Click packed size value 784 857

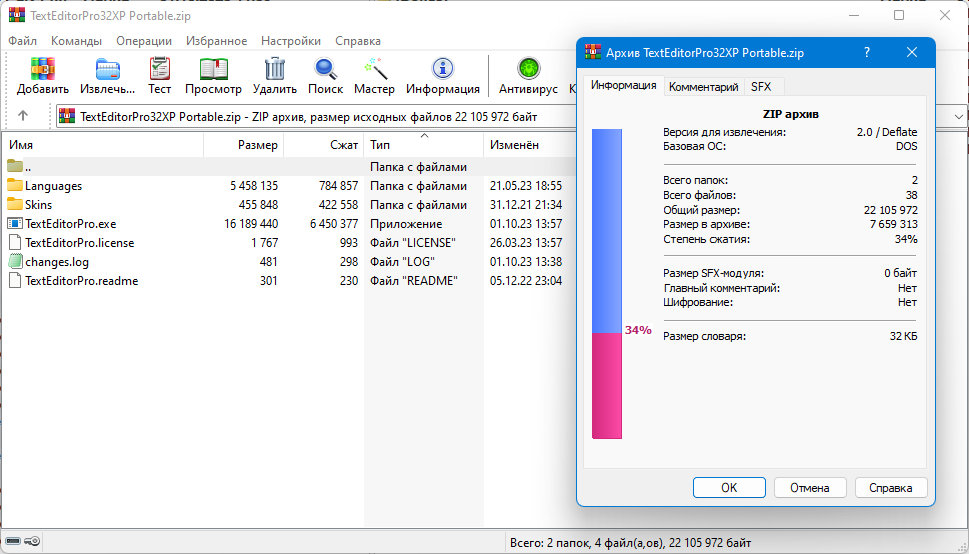[x=339, y=185]
